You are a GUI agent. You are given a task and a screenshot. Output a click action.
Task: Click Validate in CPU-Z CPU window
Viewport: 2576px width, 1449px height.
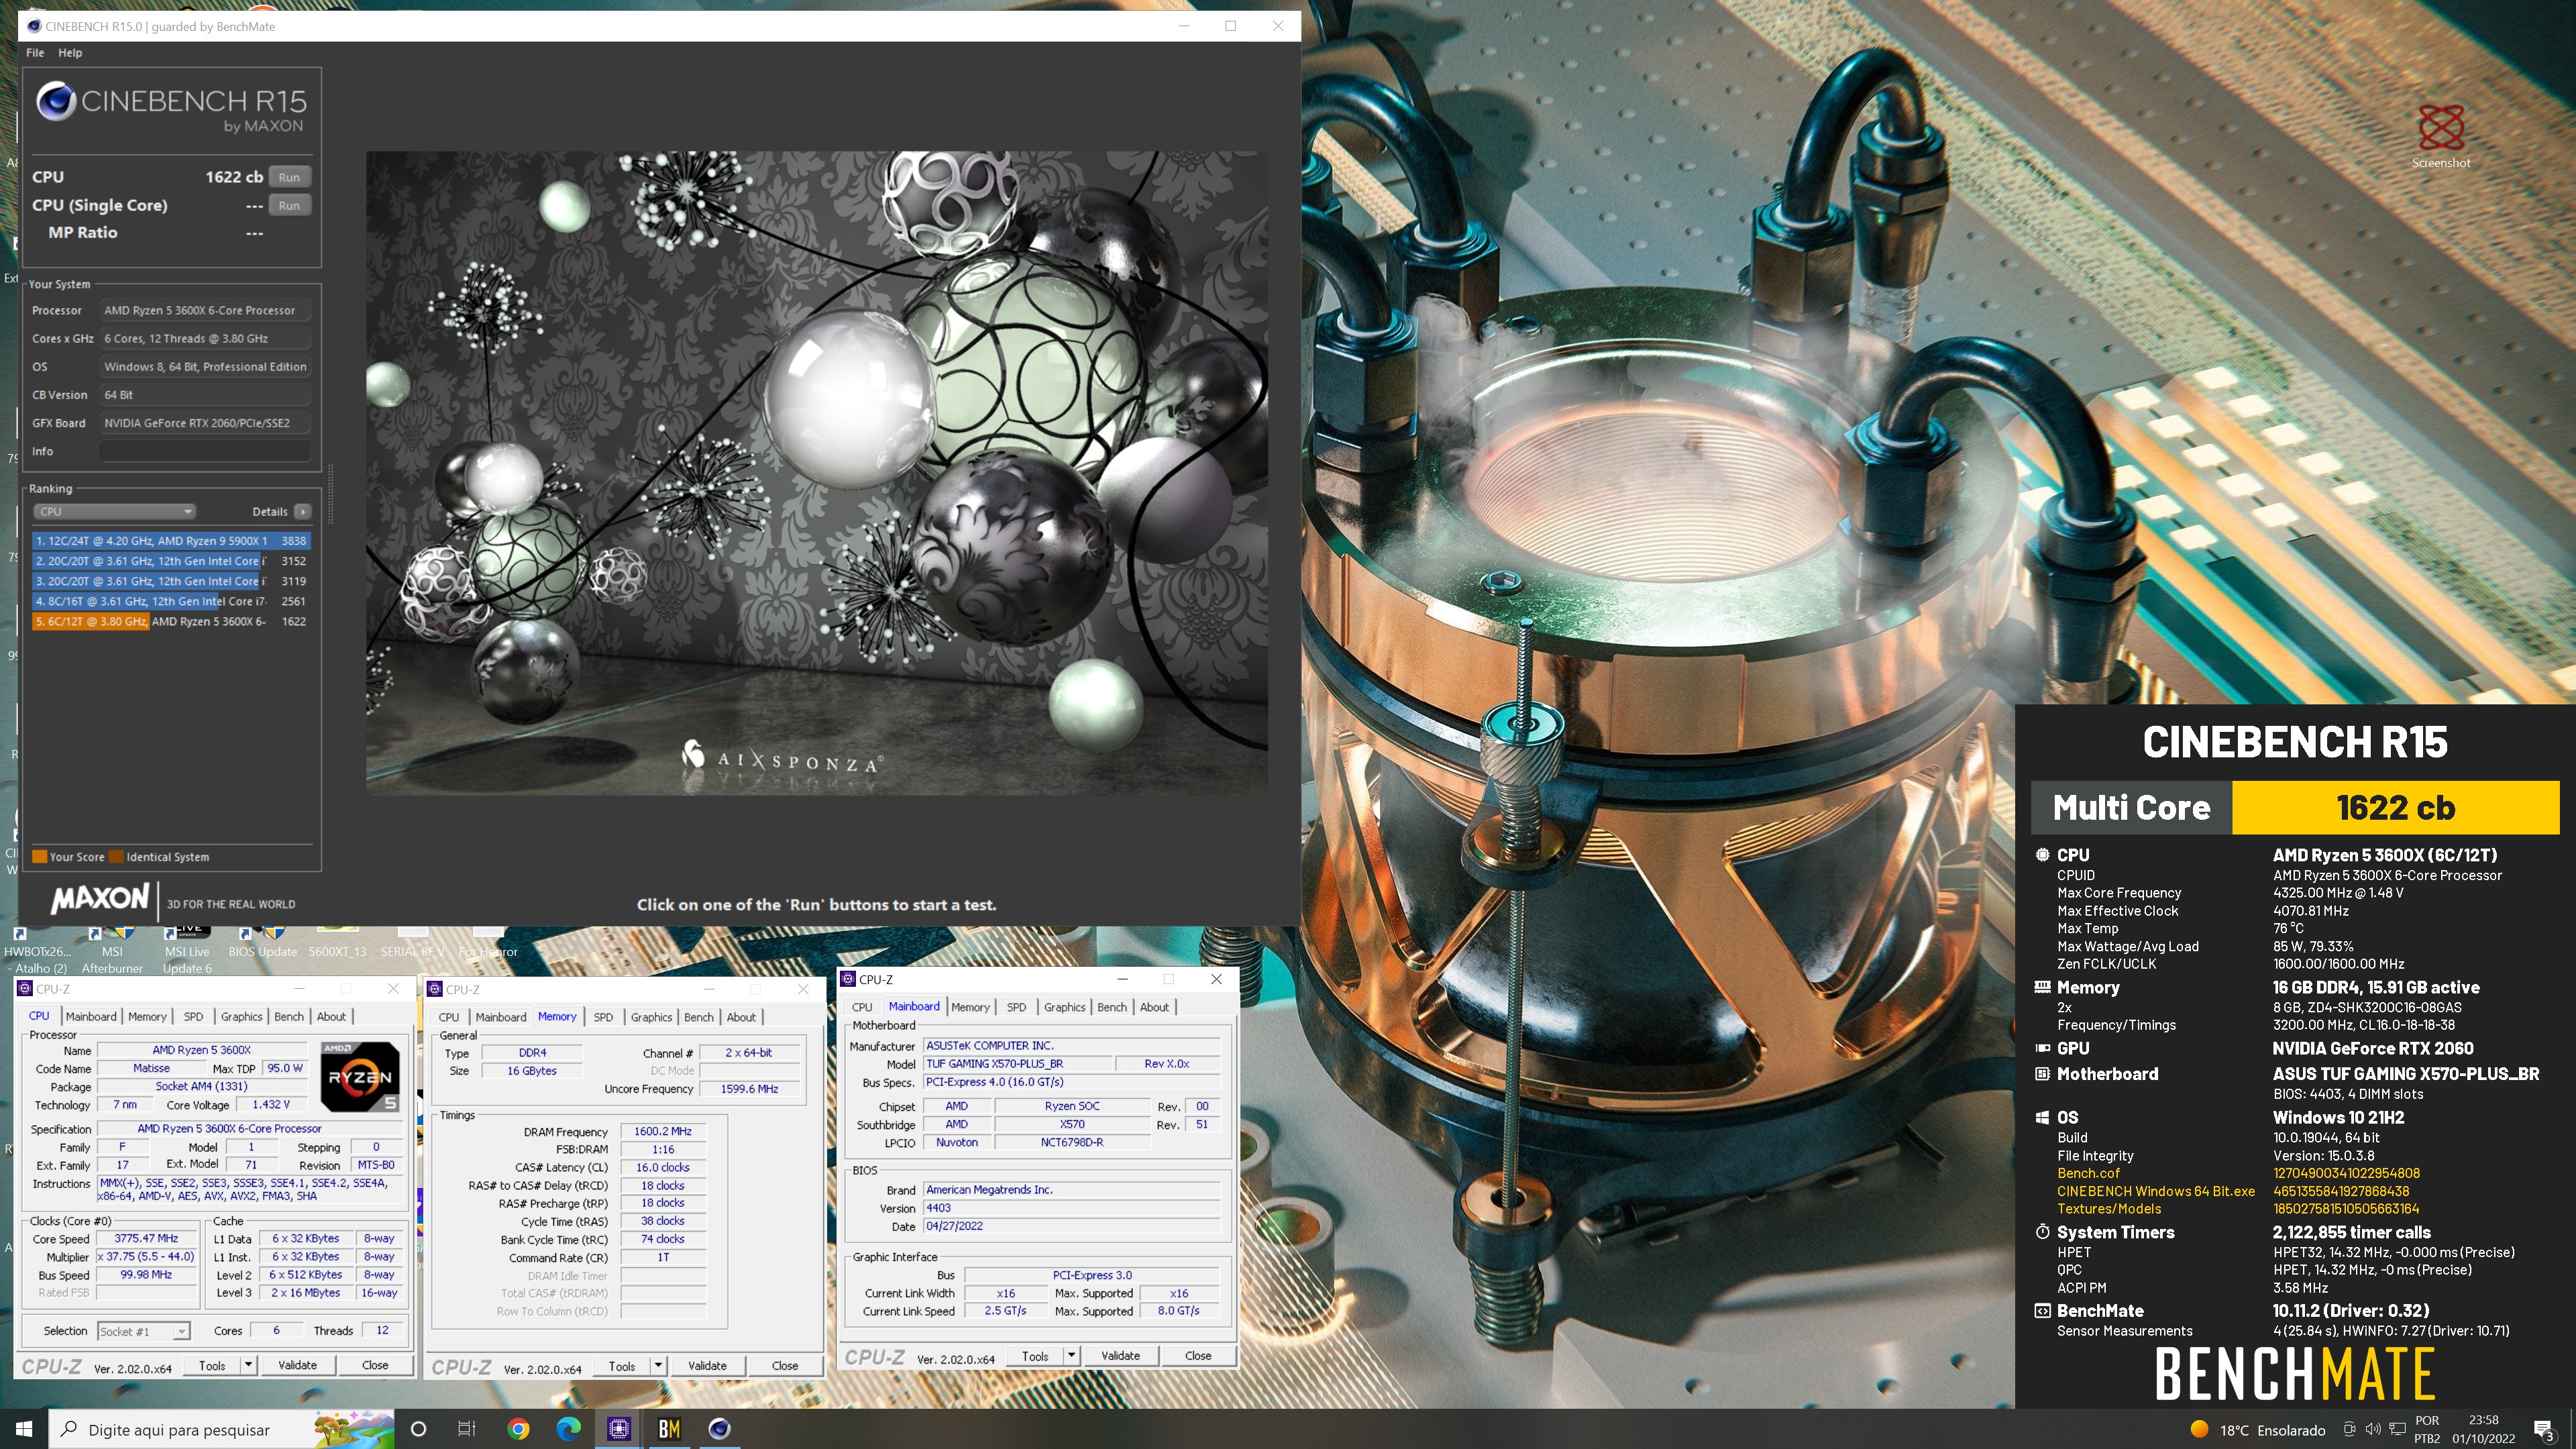[x=297, y=1365]
